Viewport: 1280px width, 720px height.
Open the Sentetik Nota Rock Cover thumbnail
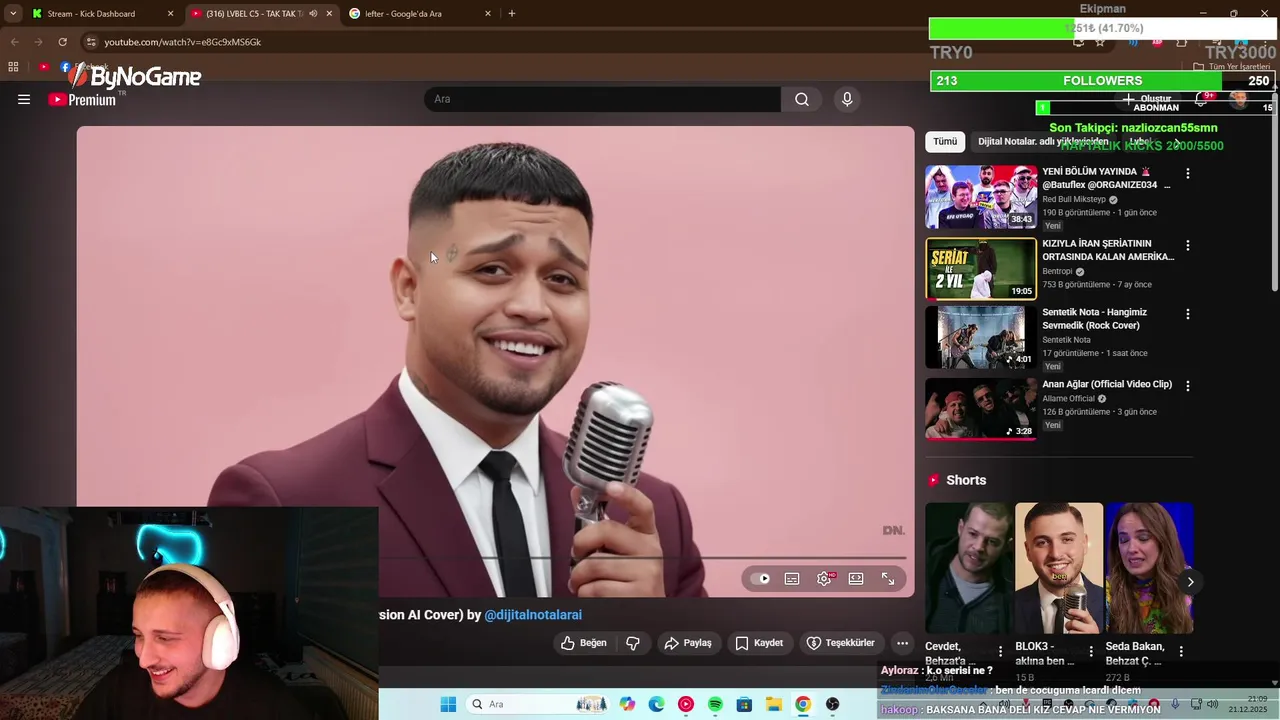tap(981, 338)
